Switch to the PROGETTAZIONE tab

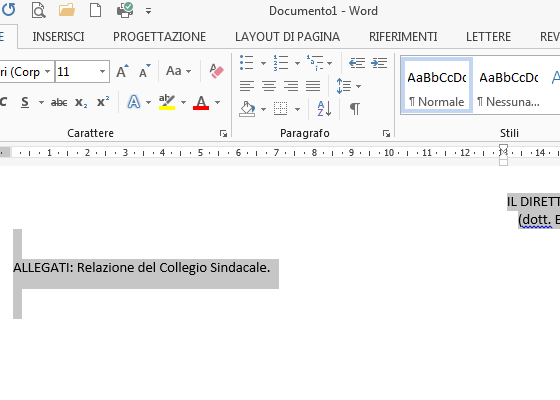pos(159,37)
